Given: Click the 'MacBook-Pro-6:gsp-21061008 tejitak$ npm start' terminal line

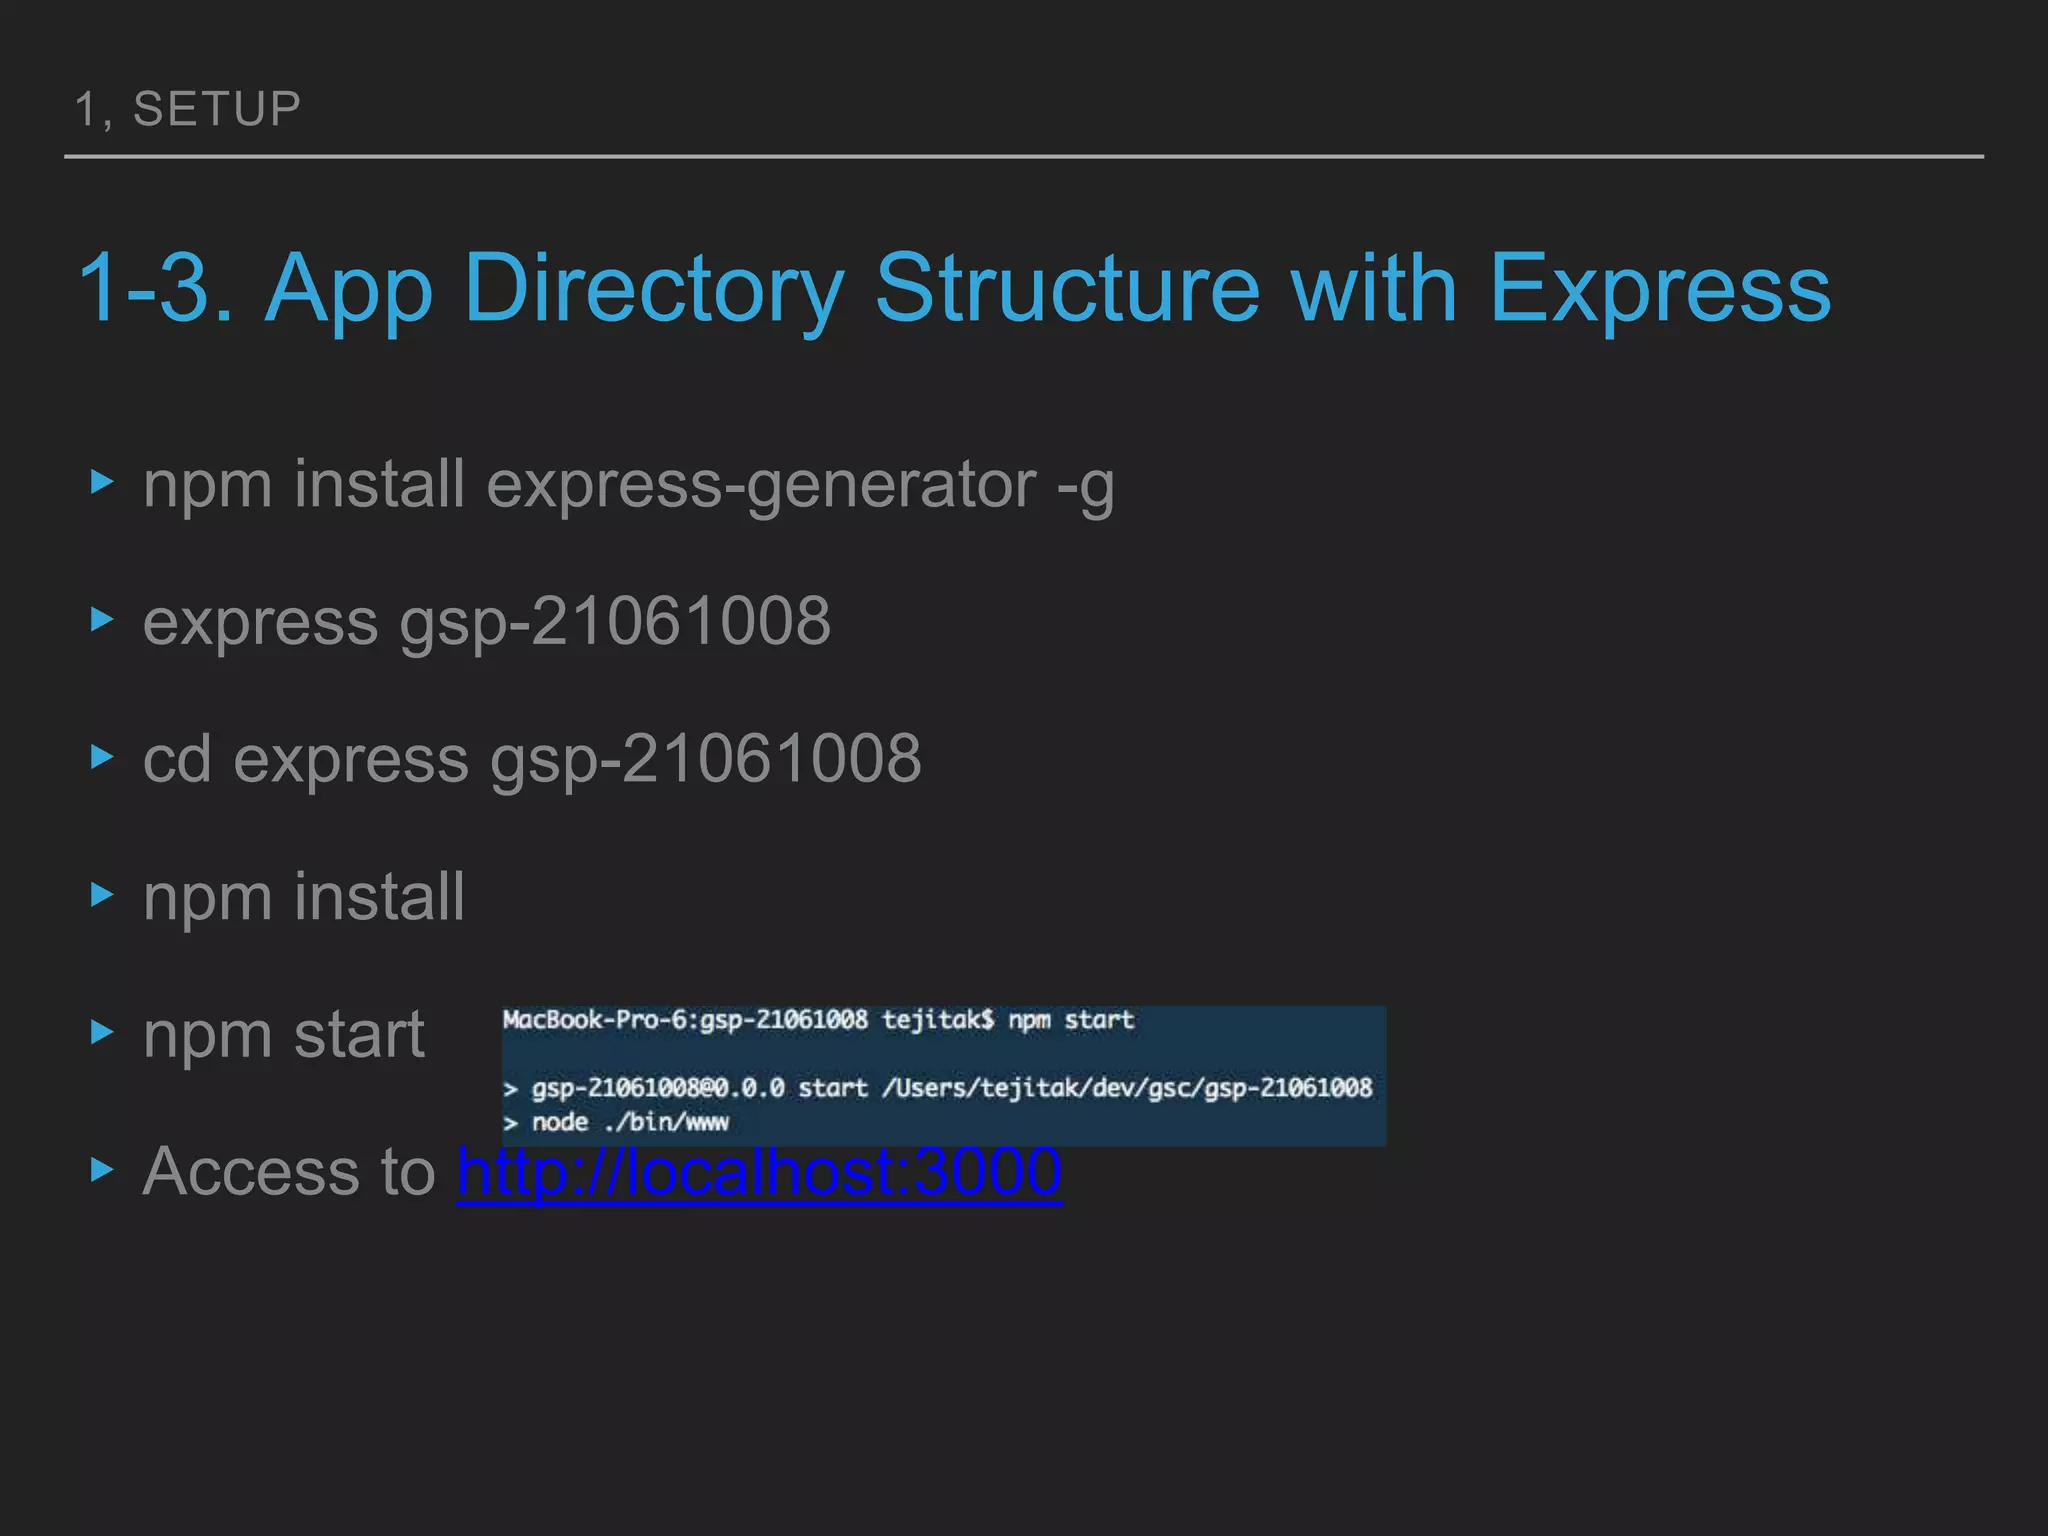Looking at the screenshot, I should [x=818, y=1020].
